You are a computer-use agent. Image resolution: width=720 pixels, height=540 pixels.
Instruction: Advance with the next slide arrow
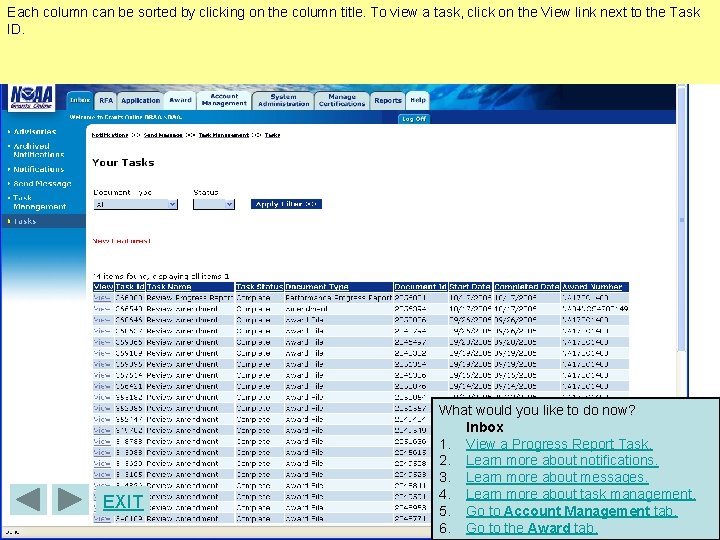(70, 500)
